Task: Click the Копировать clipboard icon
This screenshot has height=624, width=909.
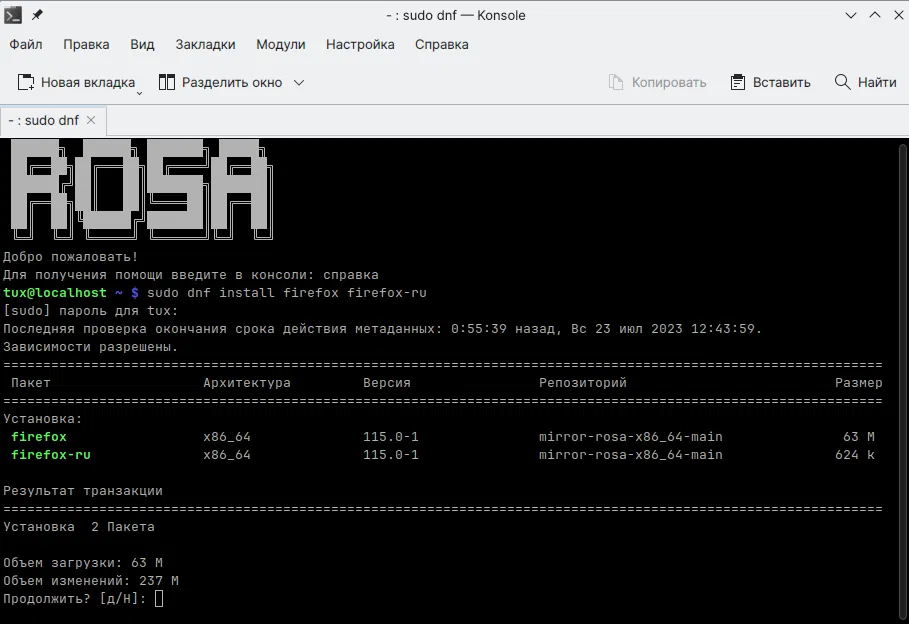Action: [x=616, y=82]
